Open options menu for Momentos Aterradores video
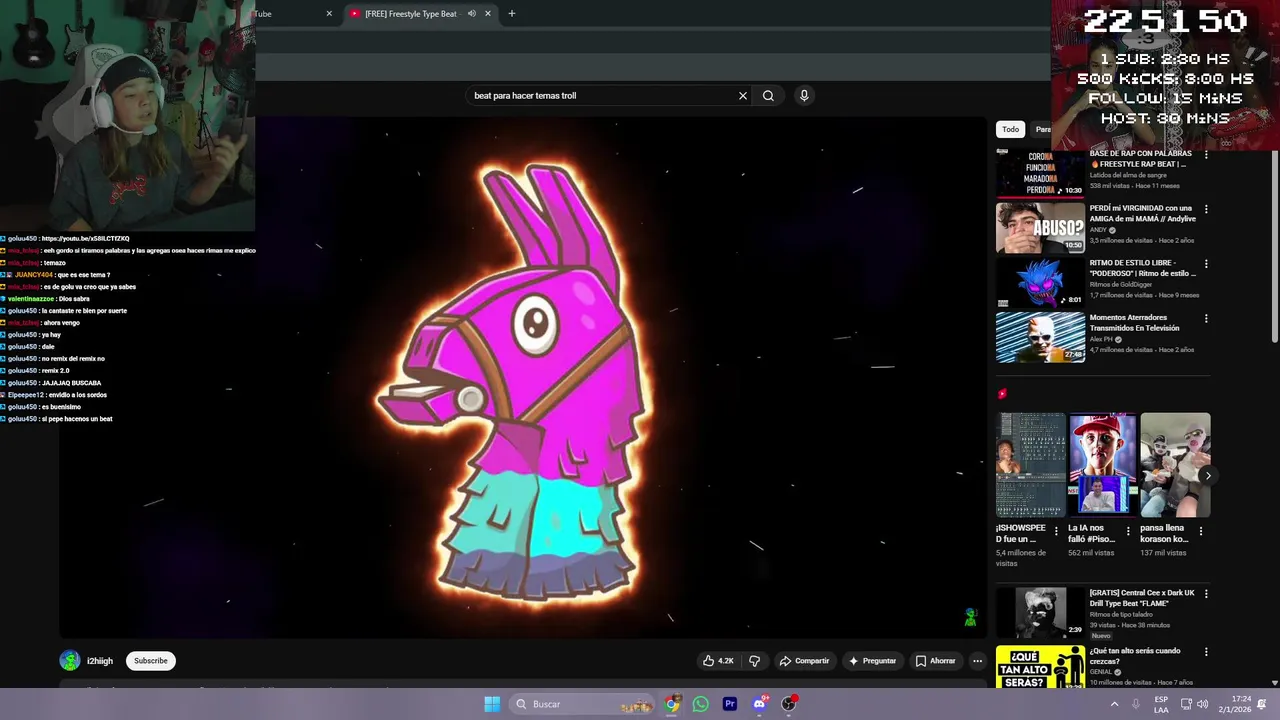 1206,318
